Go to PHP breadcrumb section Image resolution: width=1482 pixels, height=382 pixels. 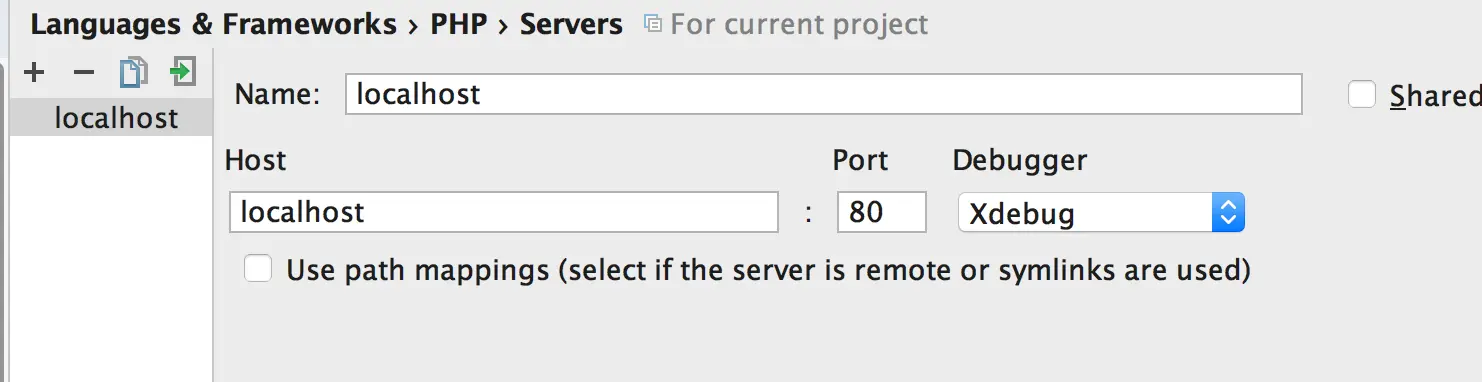coord(458,24)
